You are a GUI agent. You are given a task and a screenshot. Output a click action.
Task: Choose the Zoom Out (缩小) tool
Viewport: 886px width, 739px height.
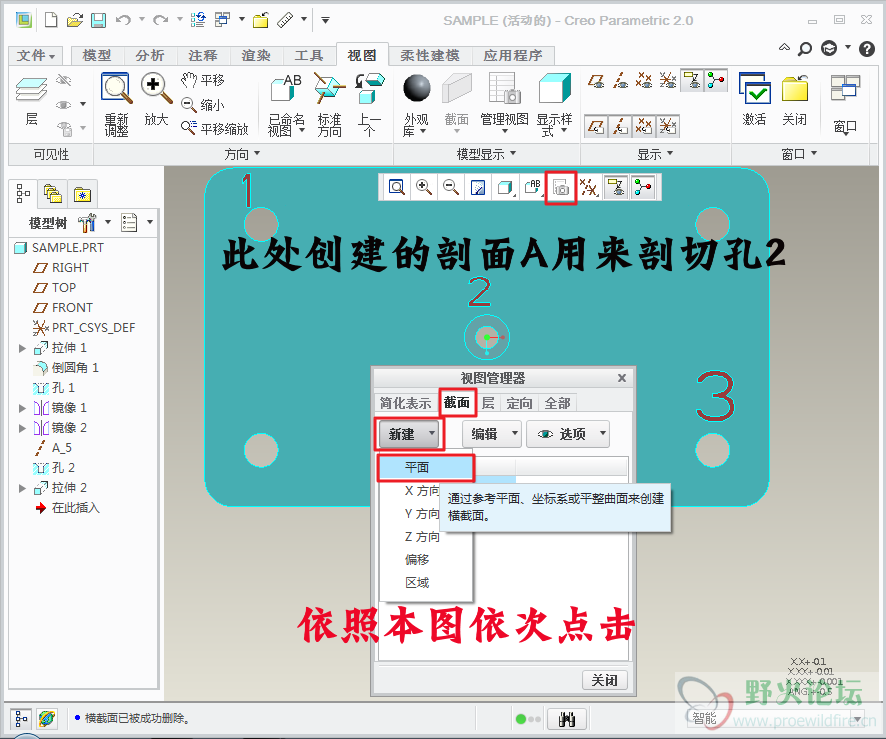point(202,105)
